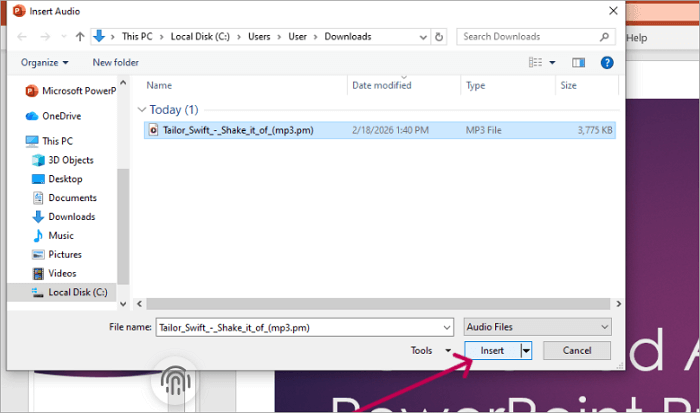Go forward using the forward arrow
The height and width of the screenshot is (413, 700).
[45, 37]
